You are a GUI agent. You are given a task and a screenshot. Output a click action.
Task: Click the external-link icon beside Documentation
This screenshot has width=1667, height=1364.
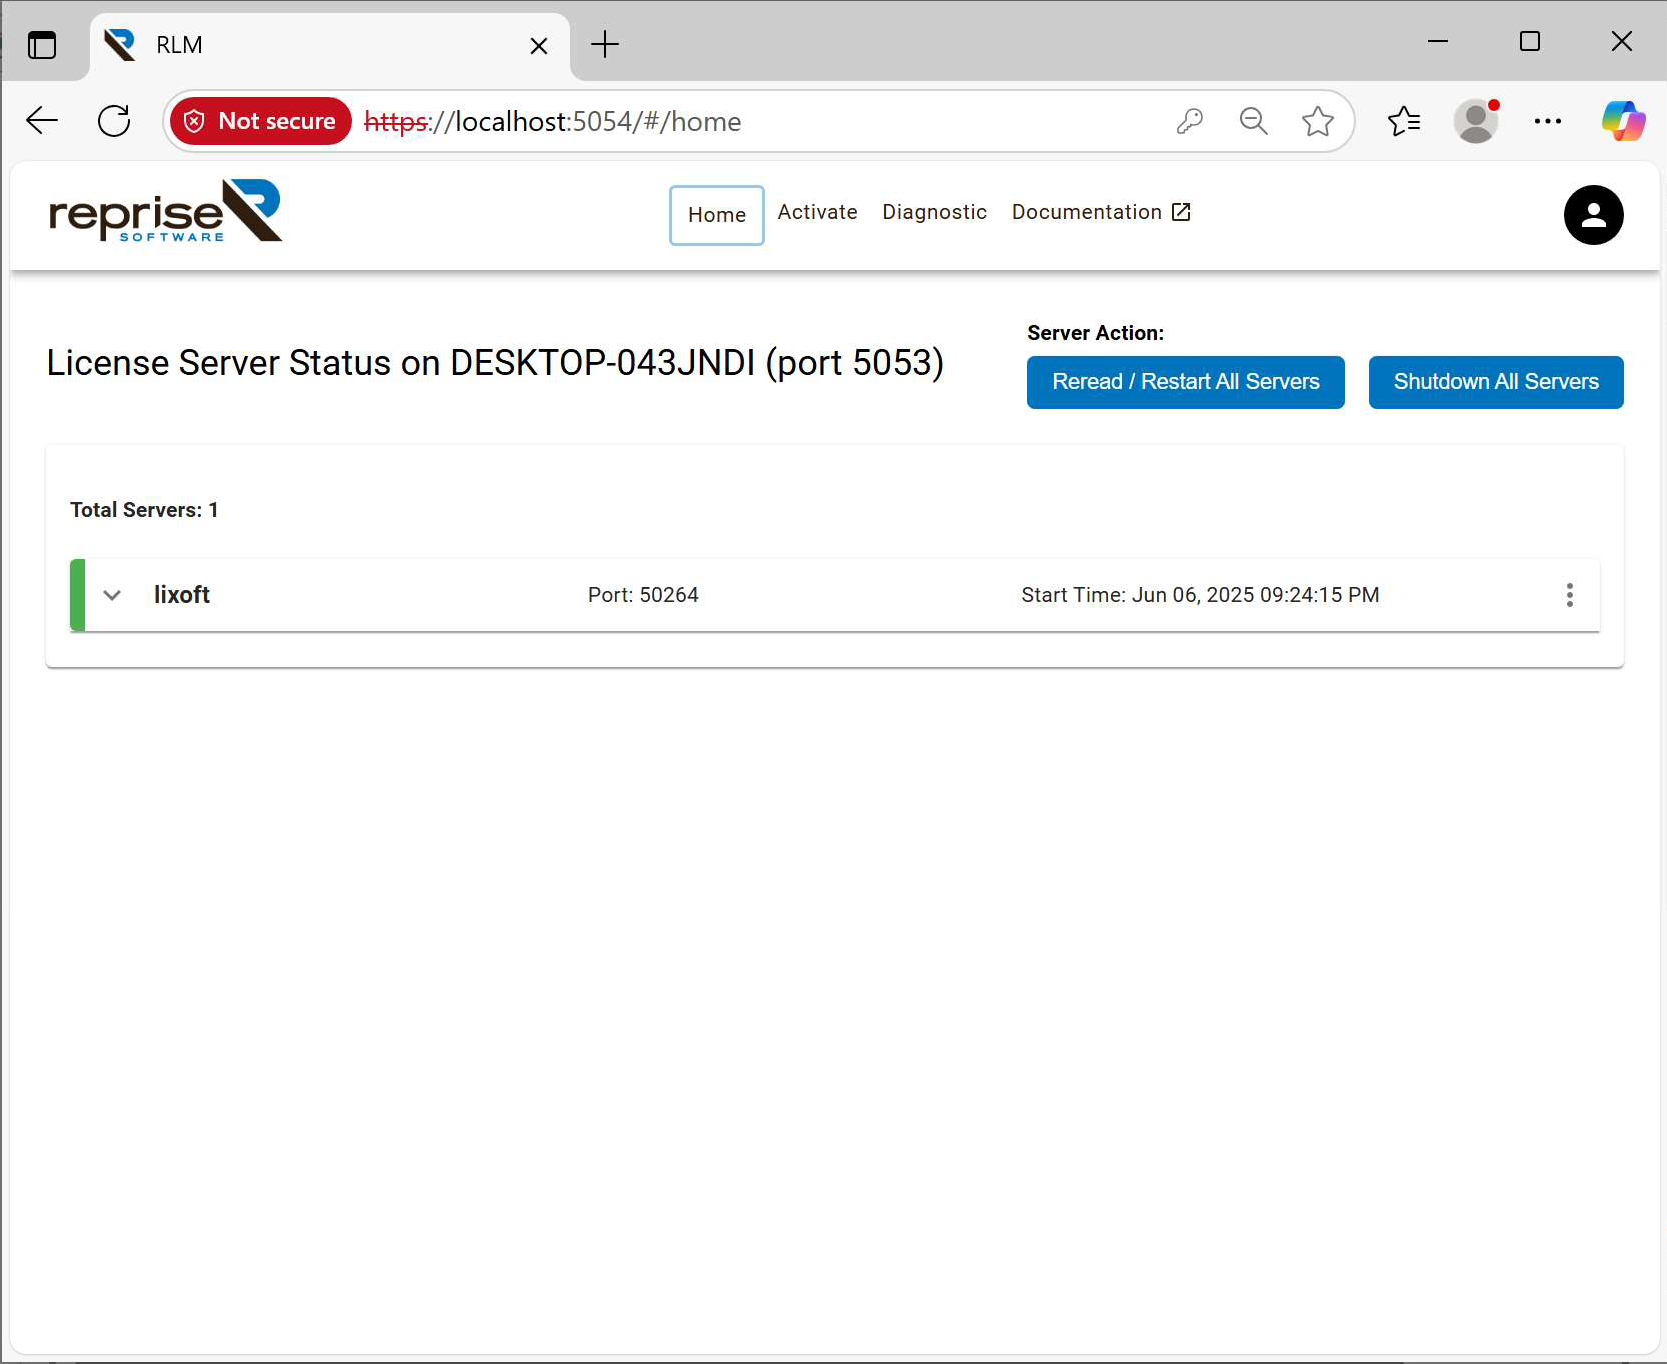[1181, 212]
